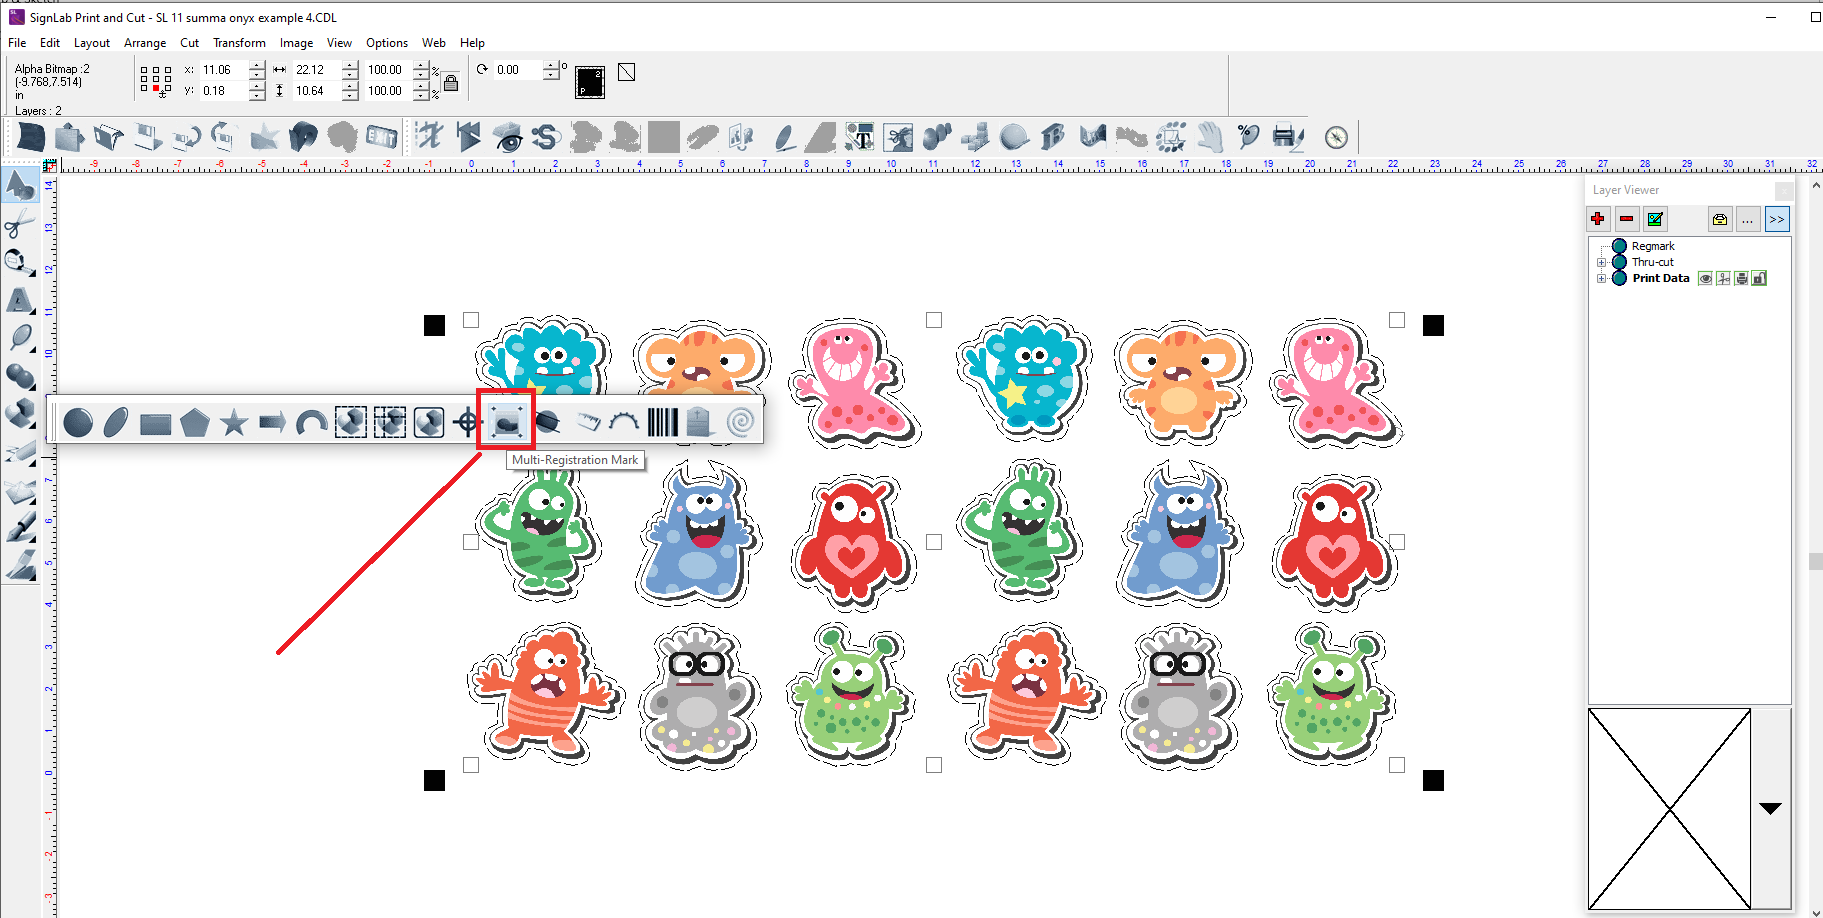The image size is (1823, 918).
Task: Select the single registration mark crosshair tool
Action: [x=467, y=422]
